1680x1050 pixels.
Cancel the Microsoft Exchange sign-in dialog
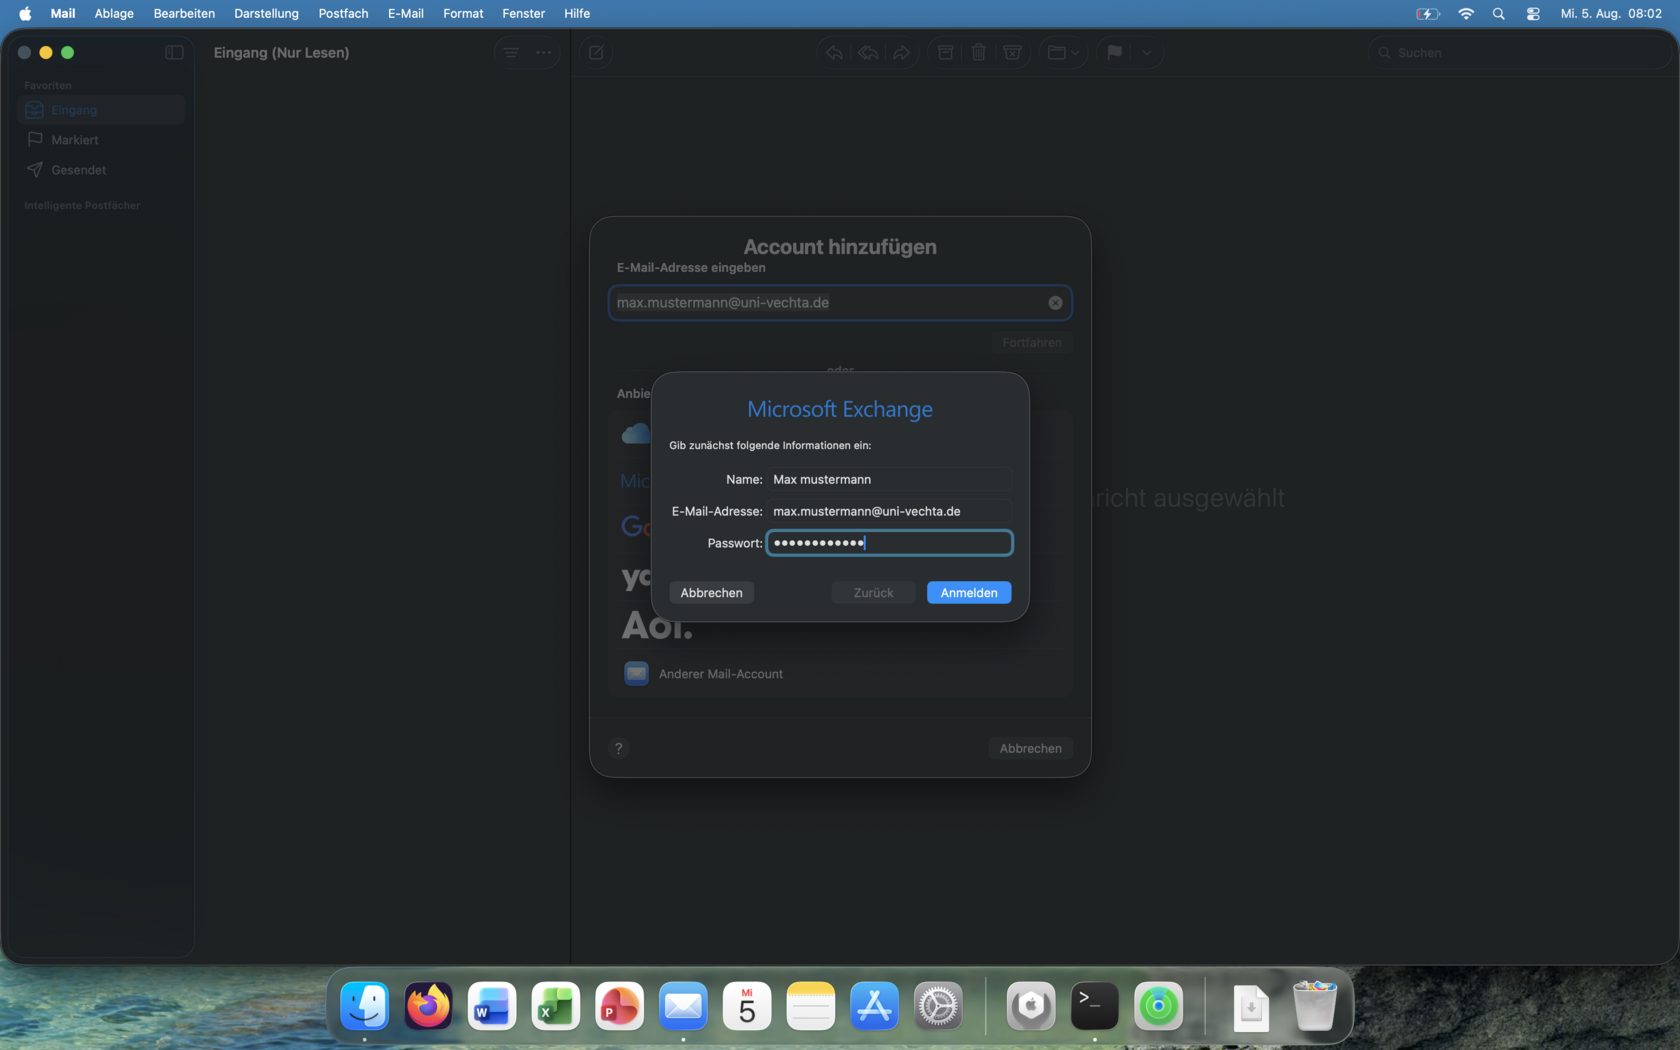pos(711,593)
